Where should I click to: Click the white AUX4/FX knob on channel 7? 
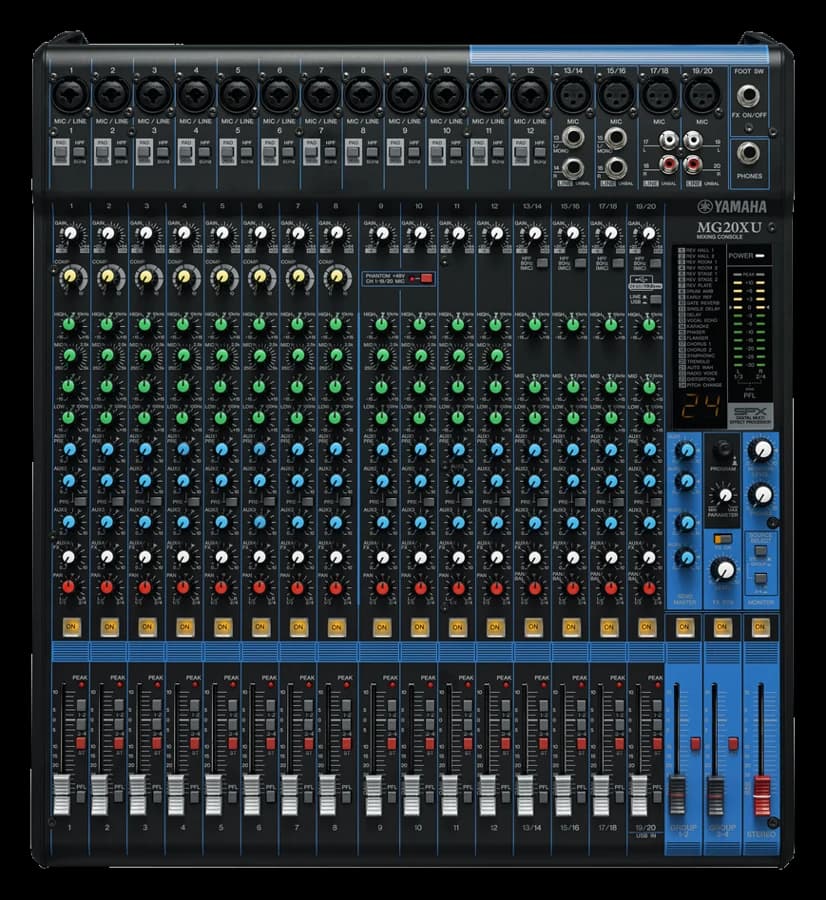tap(297, 557)
